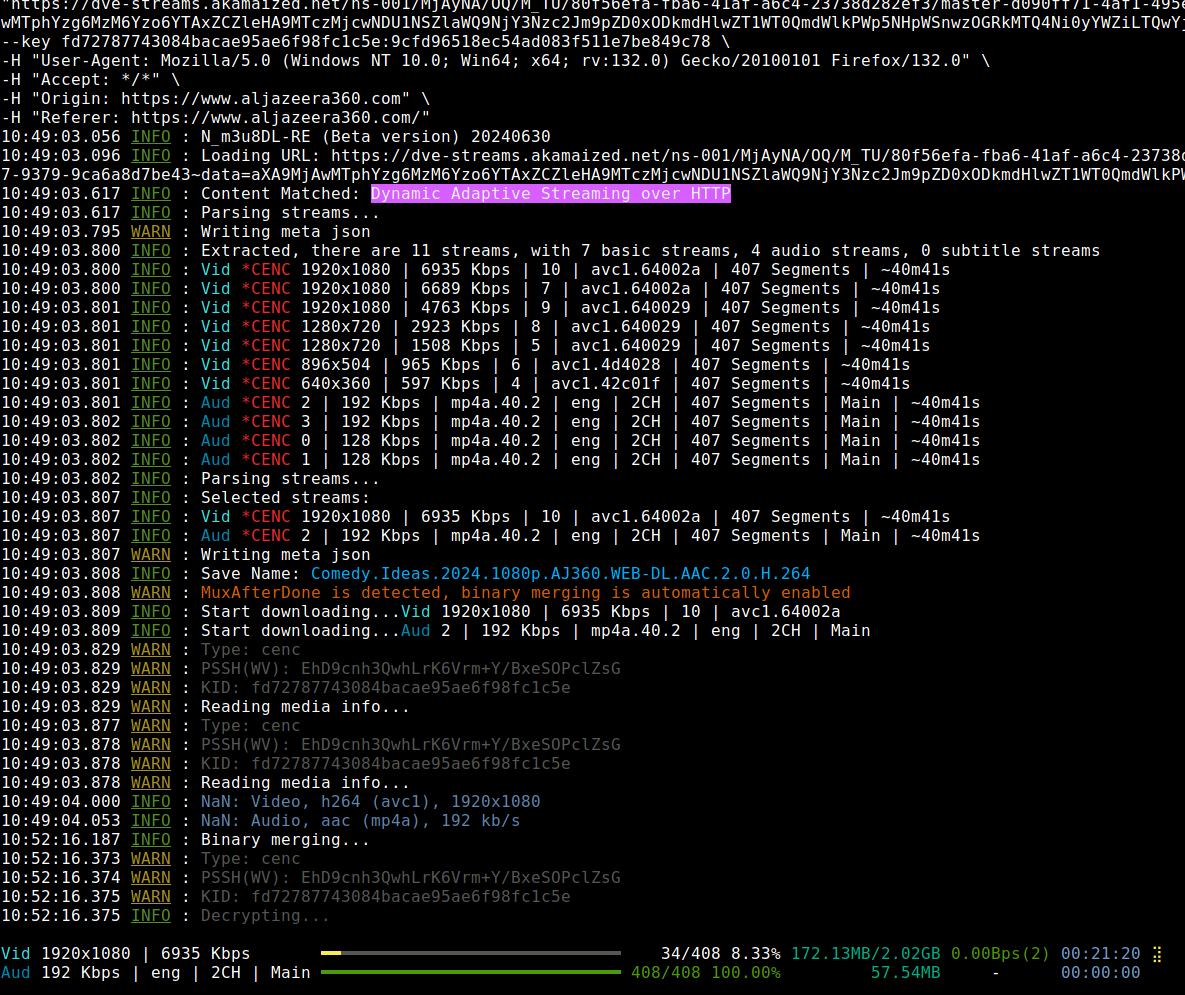Click the 'Start downloading...Aud 2' line
This screenshot has height=995, width=1185.
tap(536, 630)
